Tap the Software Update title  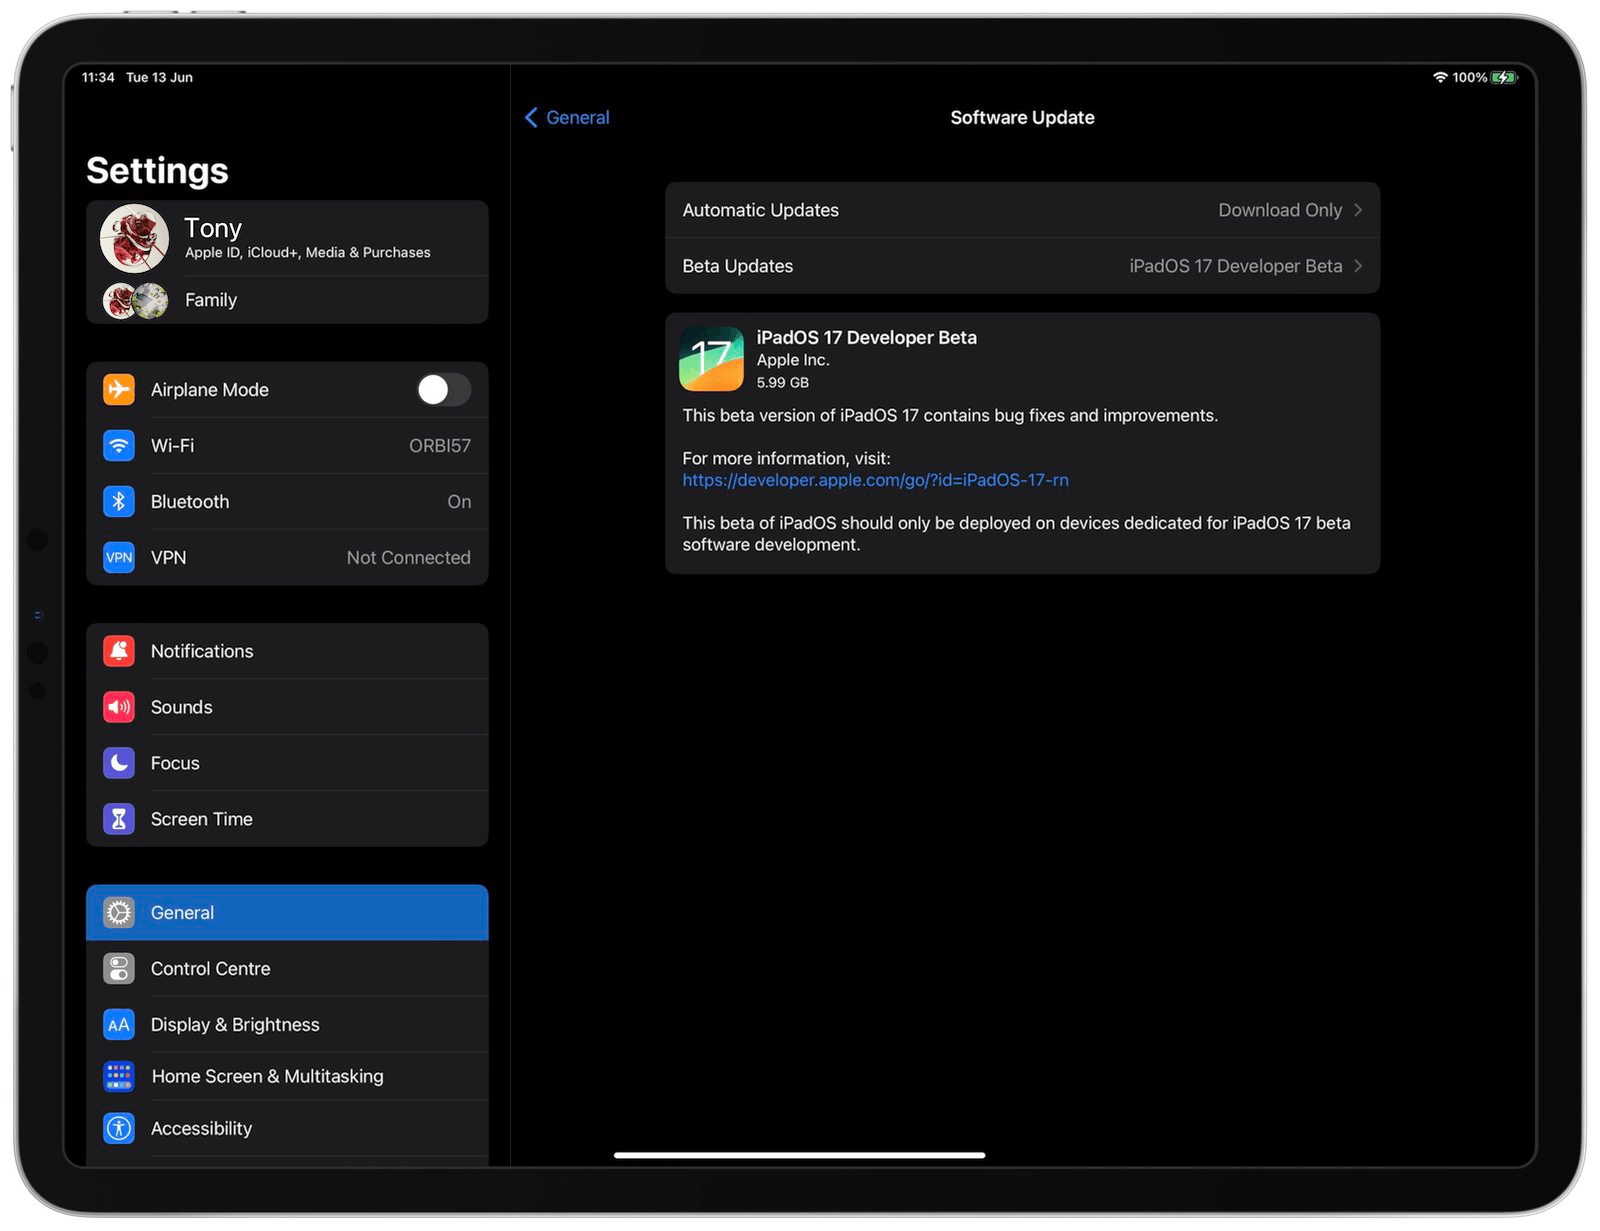[1022, 118]
